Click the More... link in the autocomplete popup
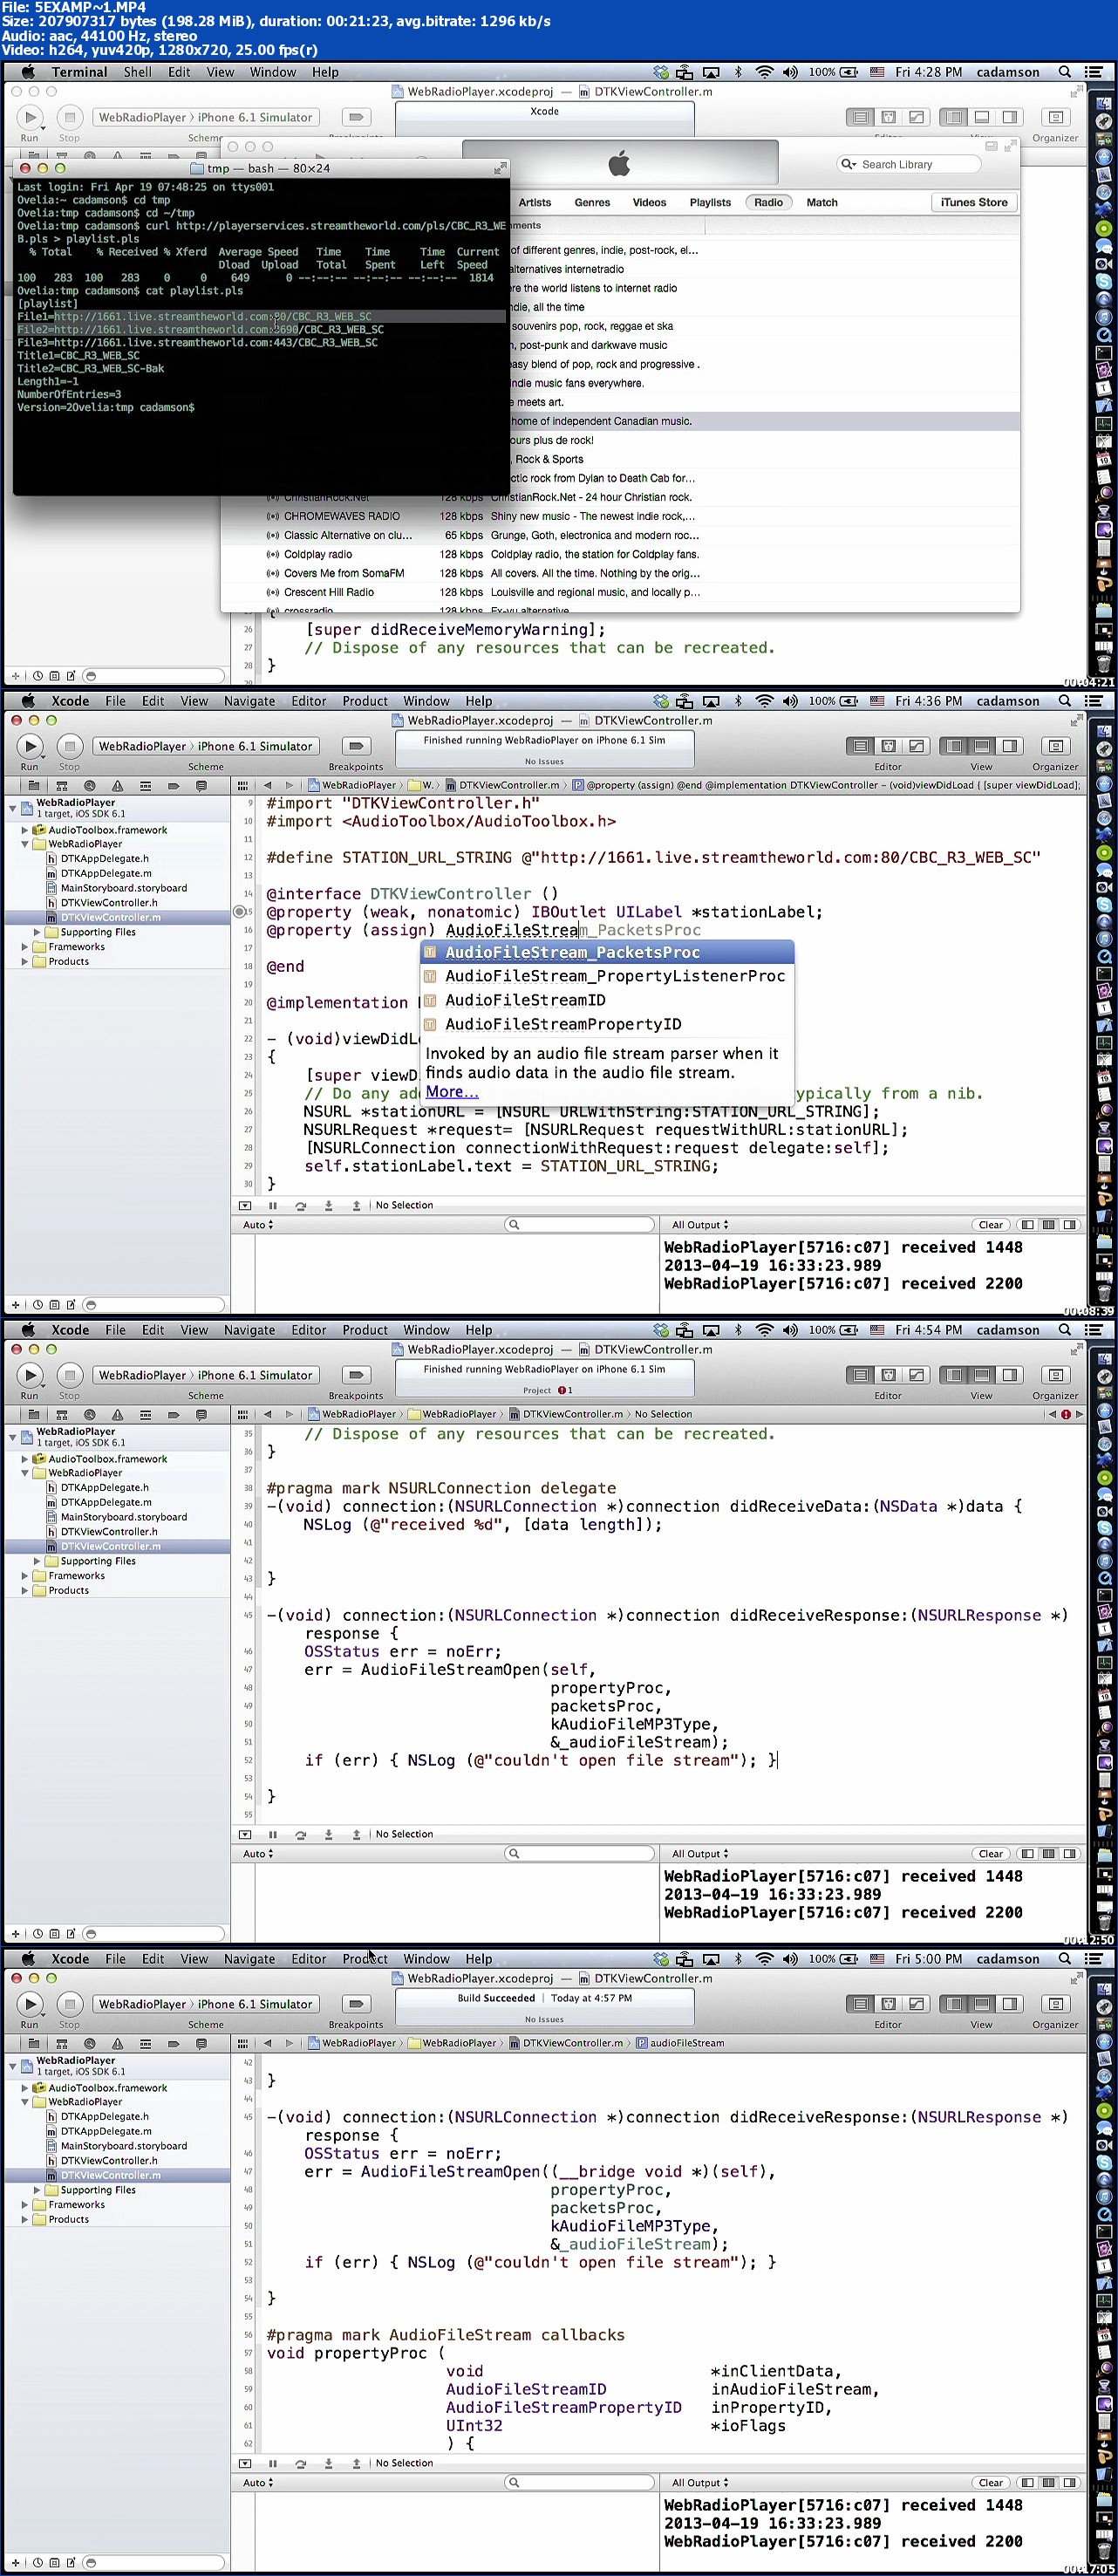1118x2576 pixels. tap(452, 1092)
